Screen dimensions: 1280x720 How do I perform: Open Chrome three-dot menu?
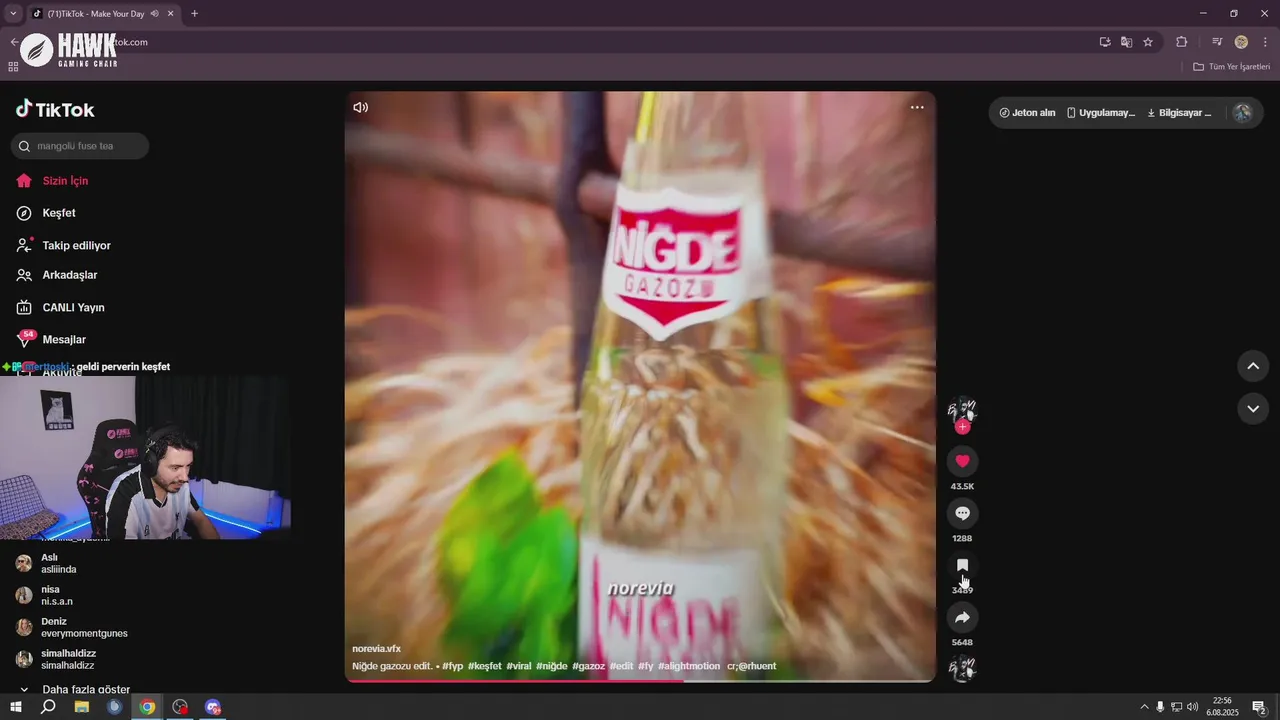tap(1265, 42)
